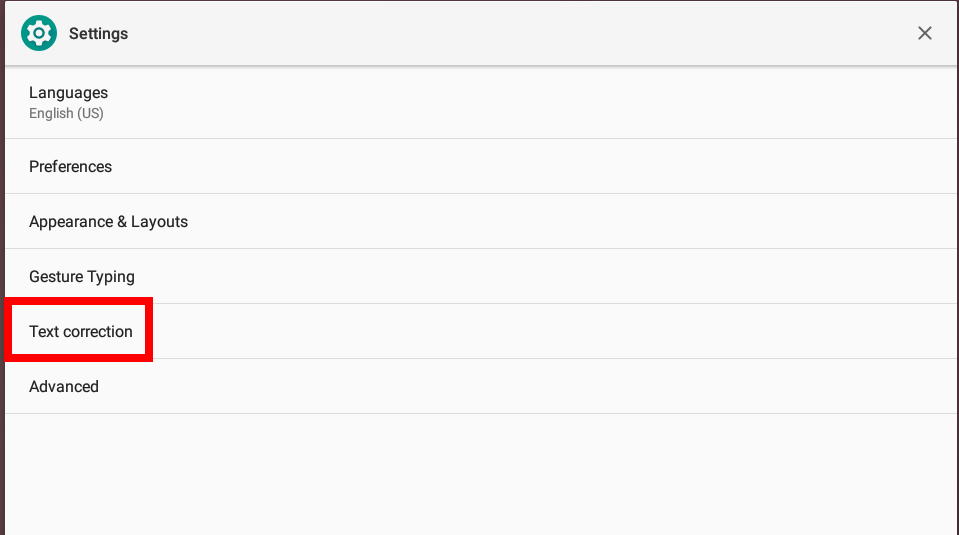Viewport: 959px width, 535px height.
Task: Go to Gesture Typing options
Action: [480, 276]
